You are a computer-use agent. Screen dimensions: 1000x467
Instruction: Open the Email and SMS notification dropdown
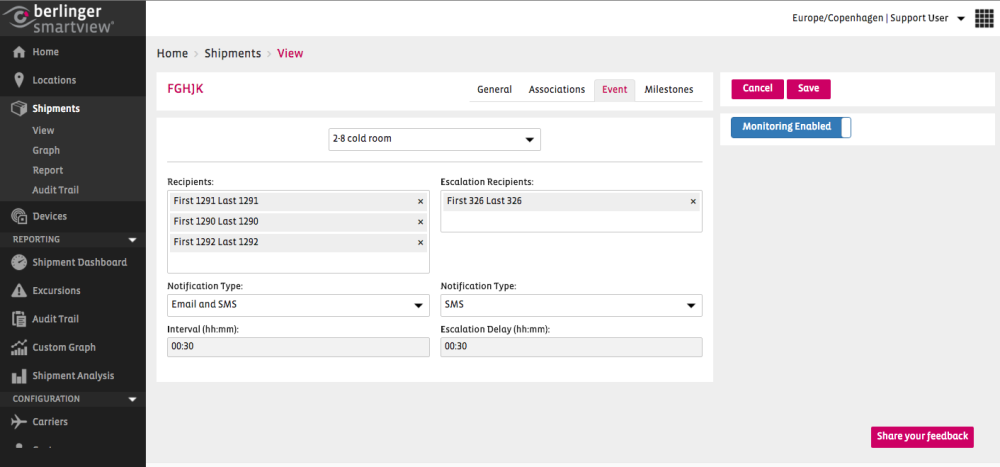click(x=298, y=305)
